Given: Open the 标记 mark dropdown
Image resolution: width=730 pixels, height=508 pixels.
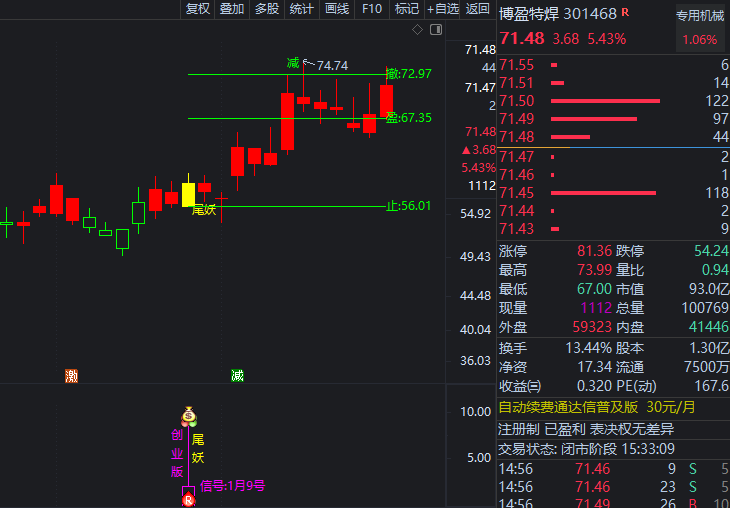Looking at the screenshot, I should point(407,9).
